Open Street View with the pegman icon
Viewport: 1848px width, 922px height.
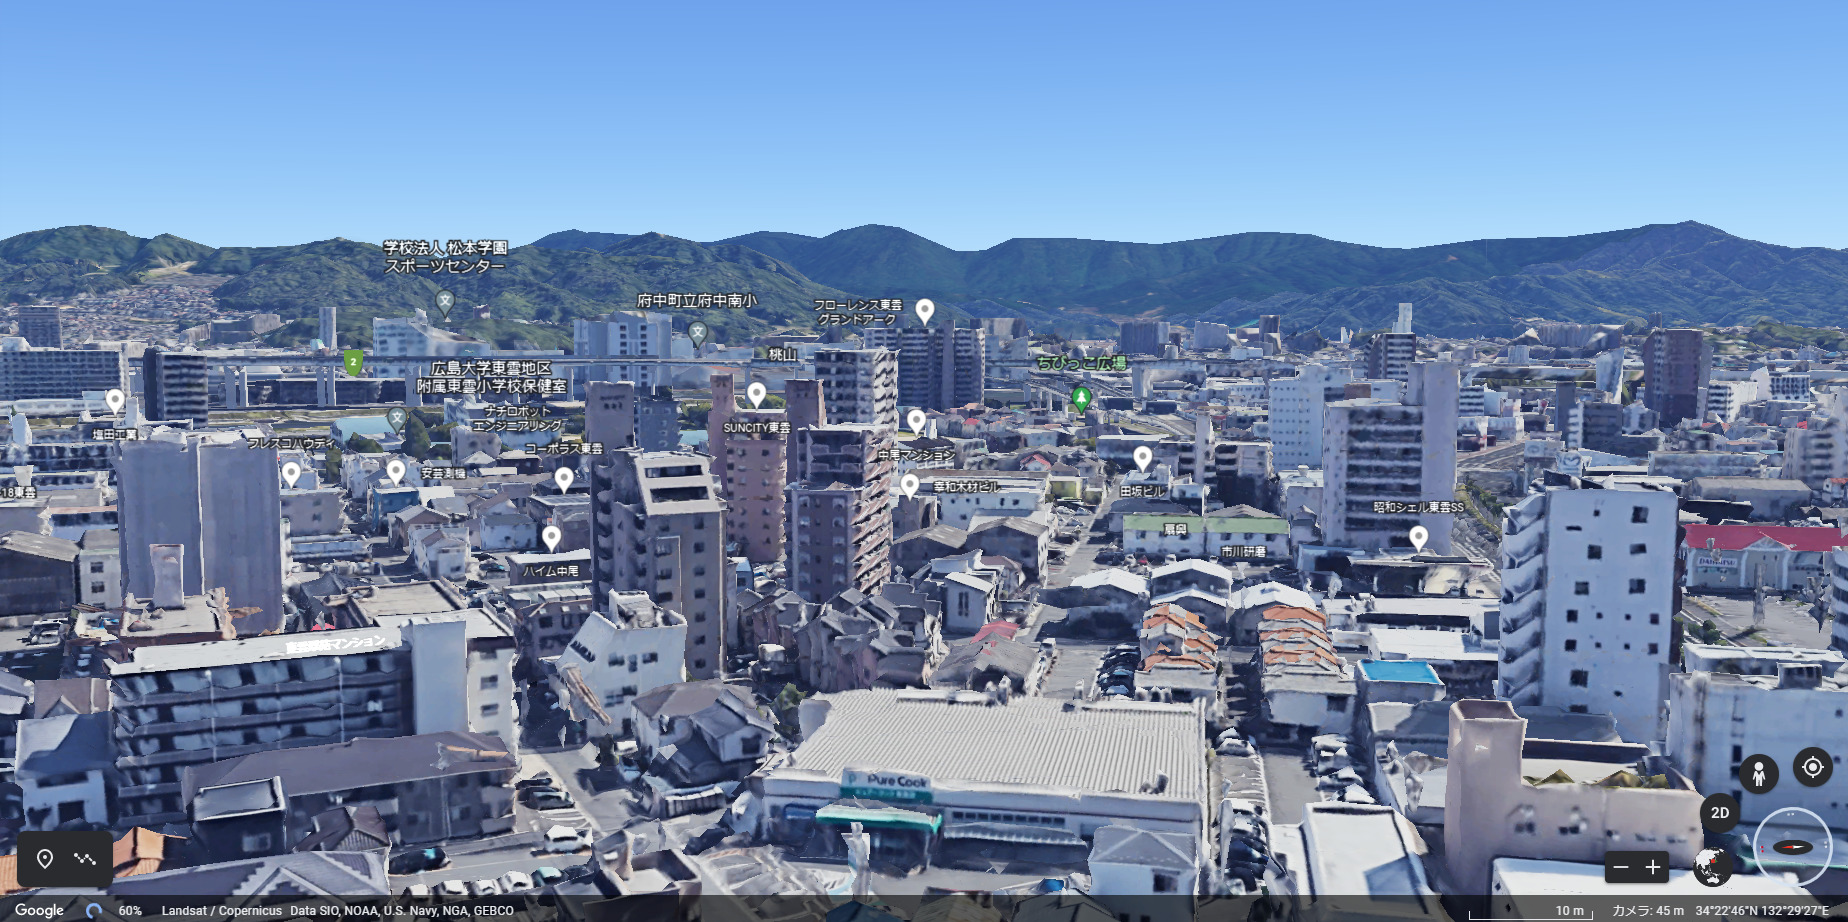tap(1758, 773)
